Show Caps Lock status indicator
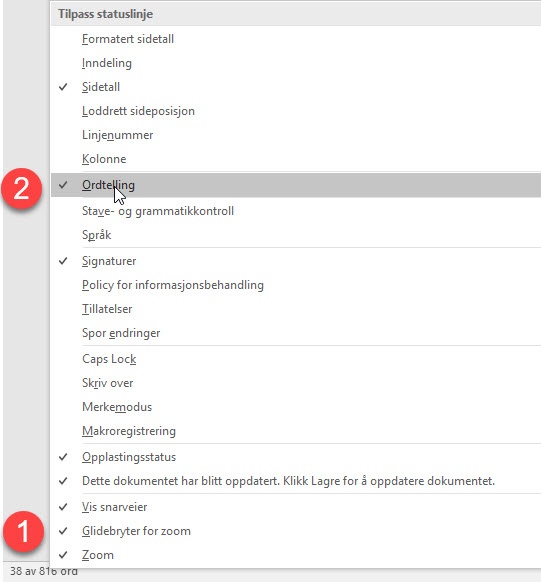Screen dimensions: 541x582 [296, 359]
